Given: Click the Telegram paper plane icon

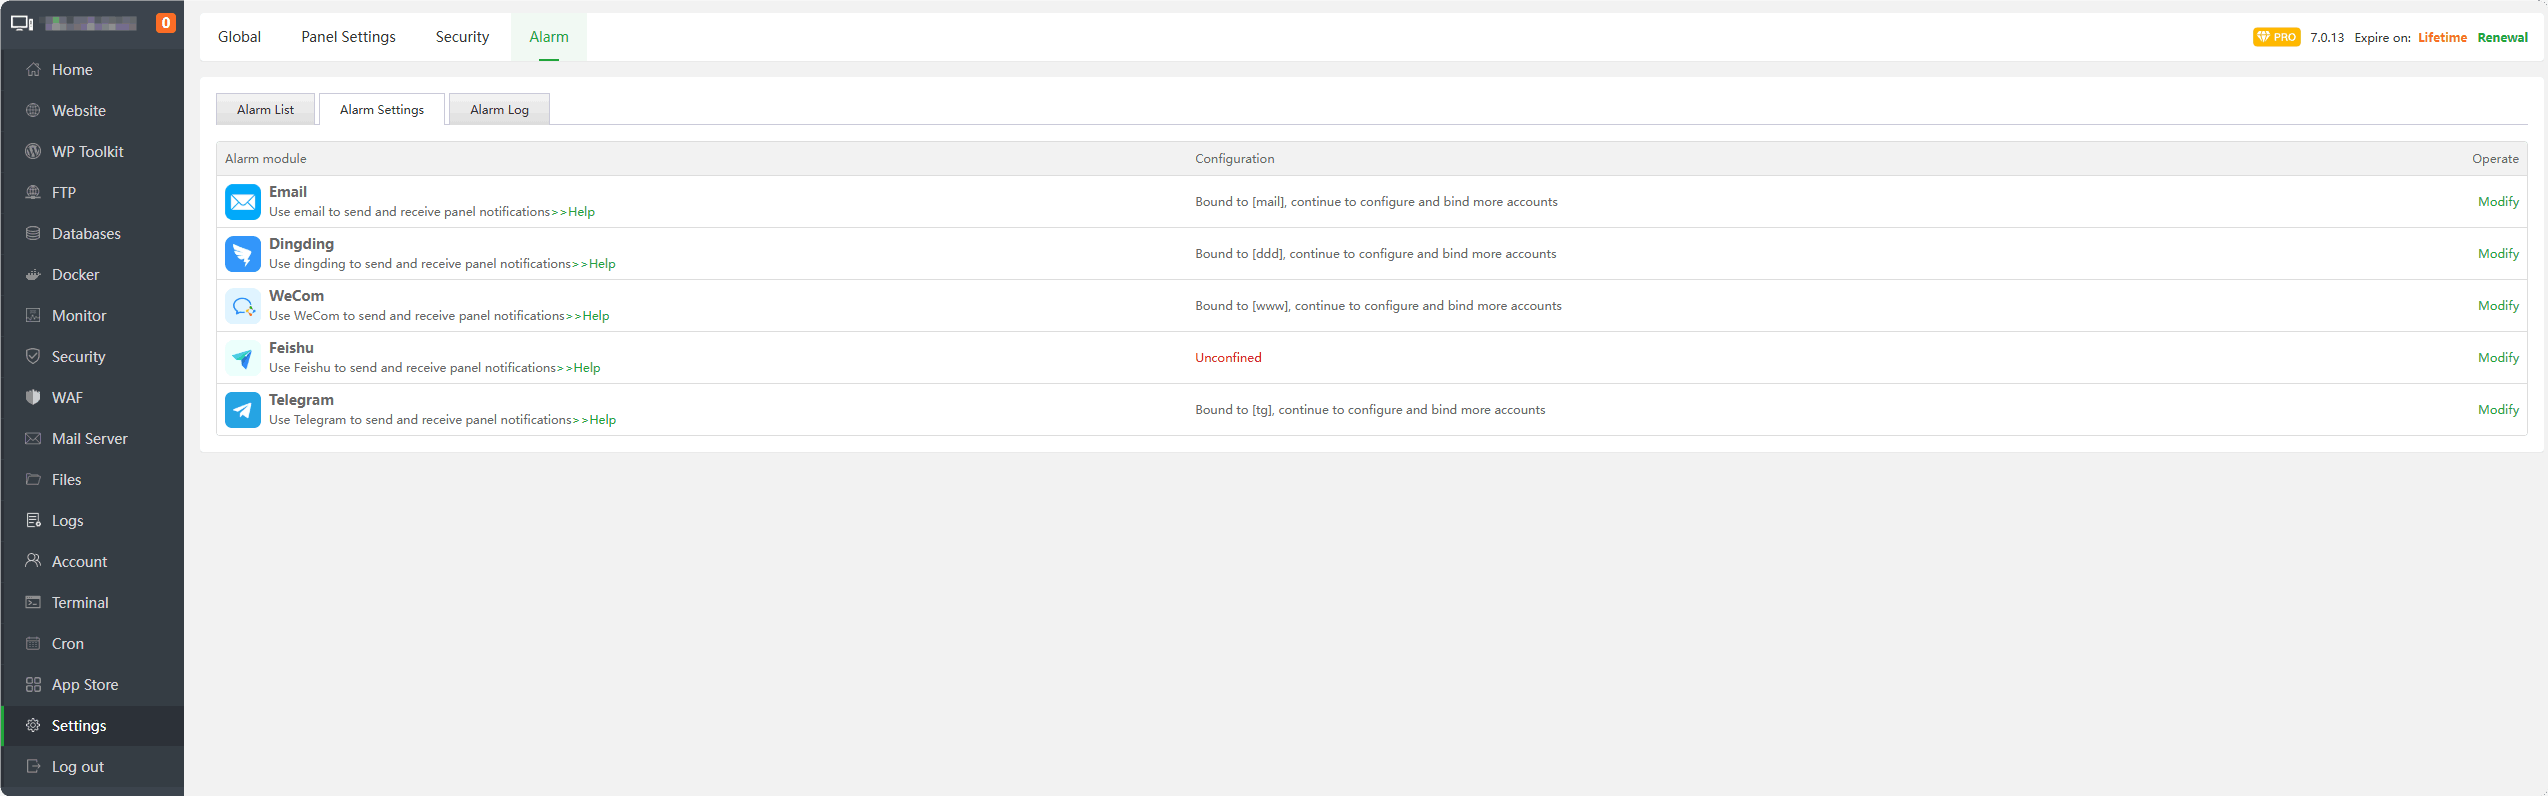Looking at the screenshot, I should pyautogui.click(x=243, y=410).
